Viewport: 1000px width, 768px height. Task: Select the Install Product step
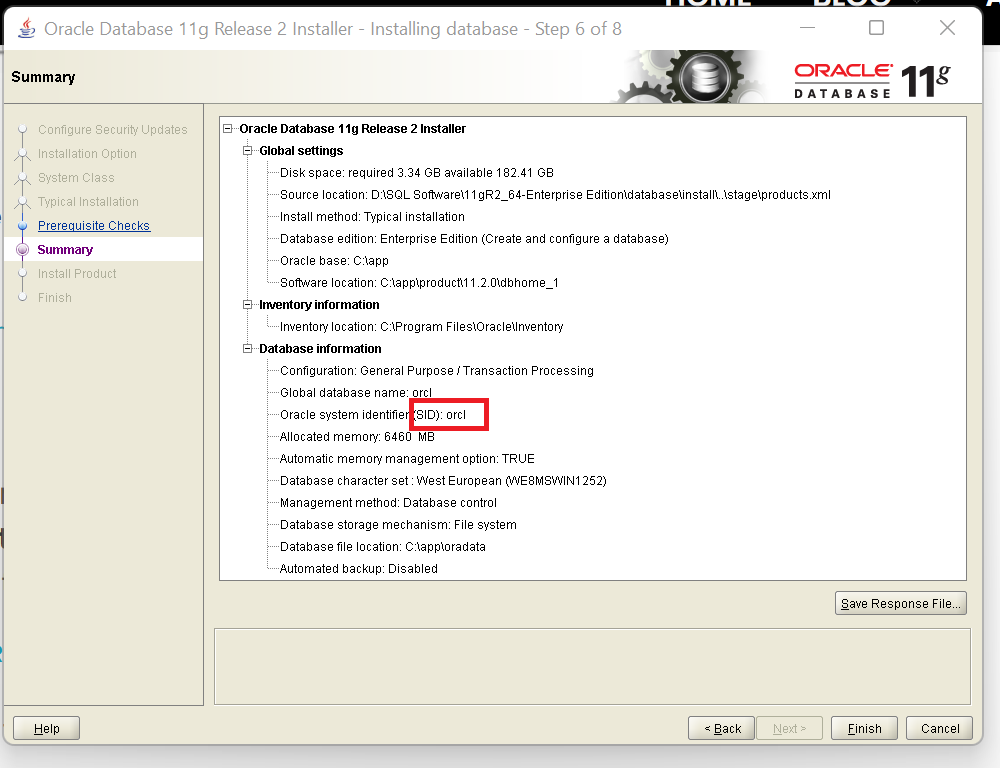tap(77, 274)
